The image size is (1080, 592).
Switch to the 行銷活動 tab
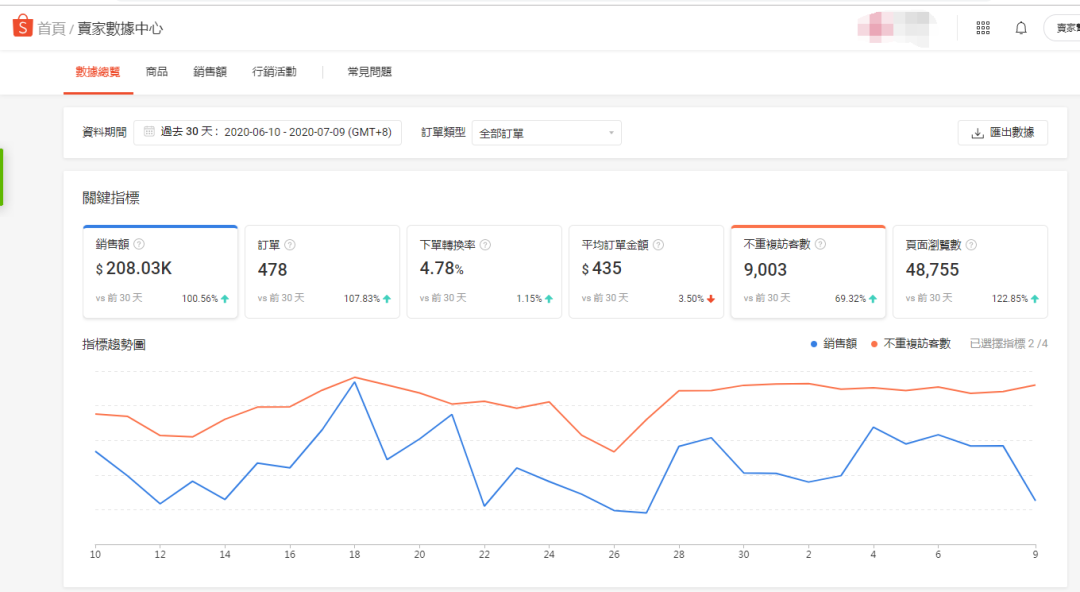274,72
